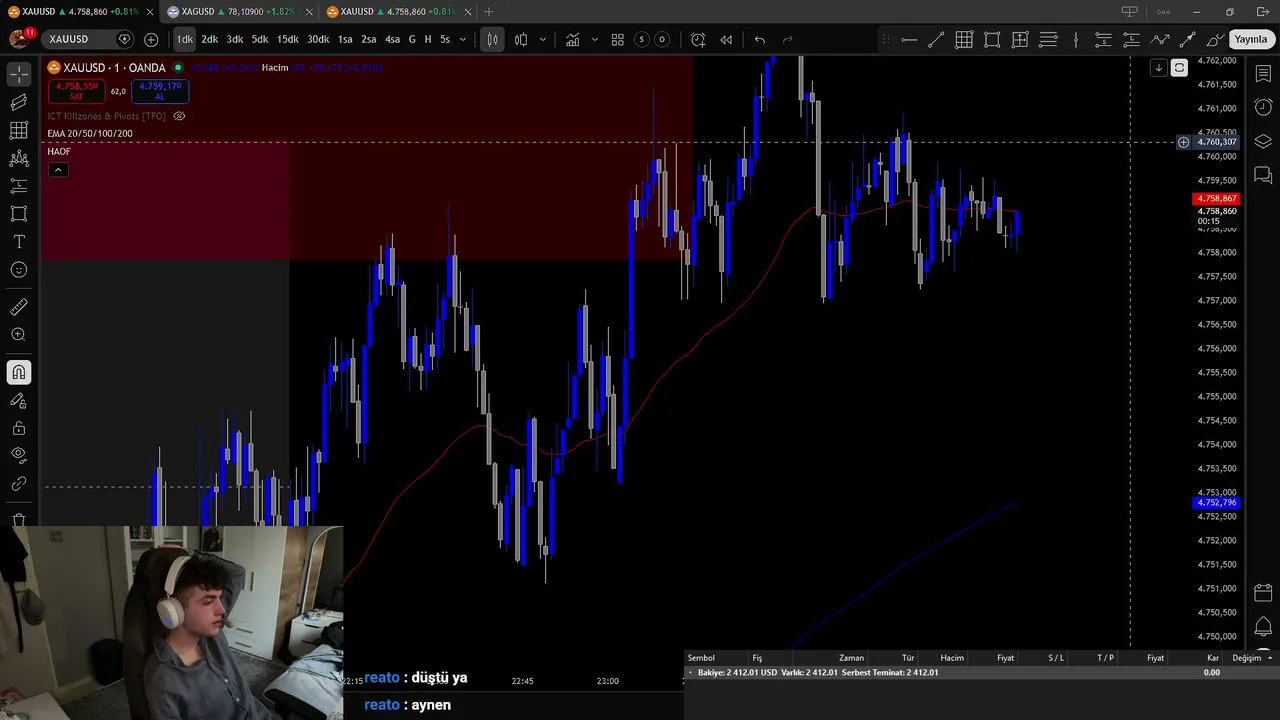Undo the last chart action
1280x720 pixels.
[x=760, y=39]
